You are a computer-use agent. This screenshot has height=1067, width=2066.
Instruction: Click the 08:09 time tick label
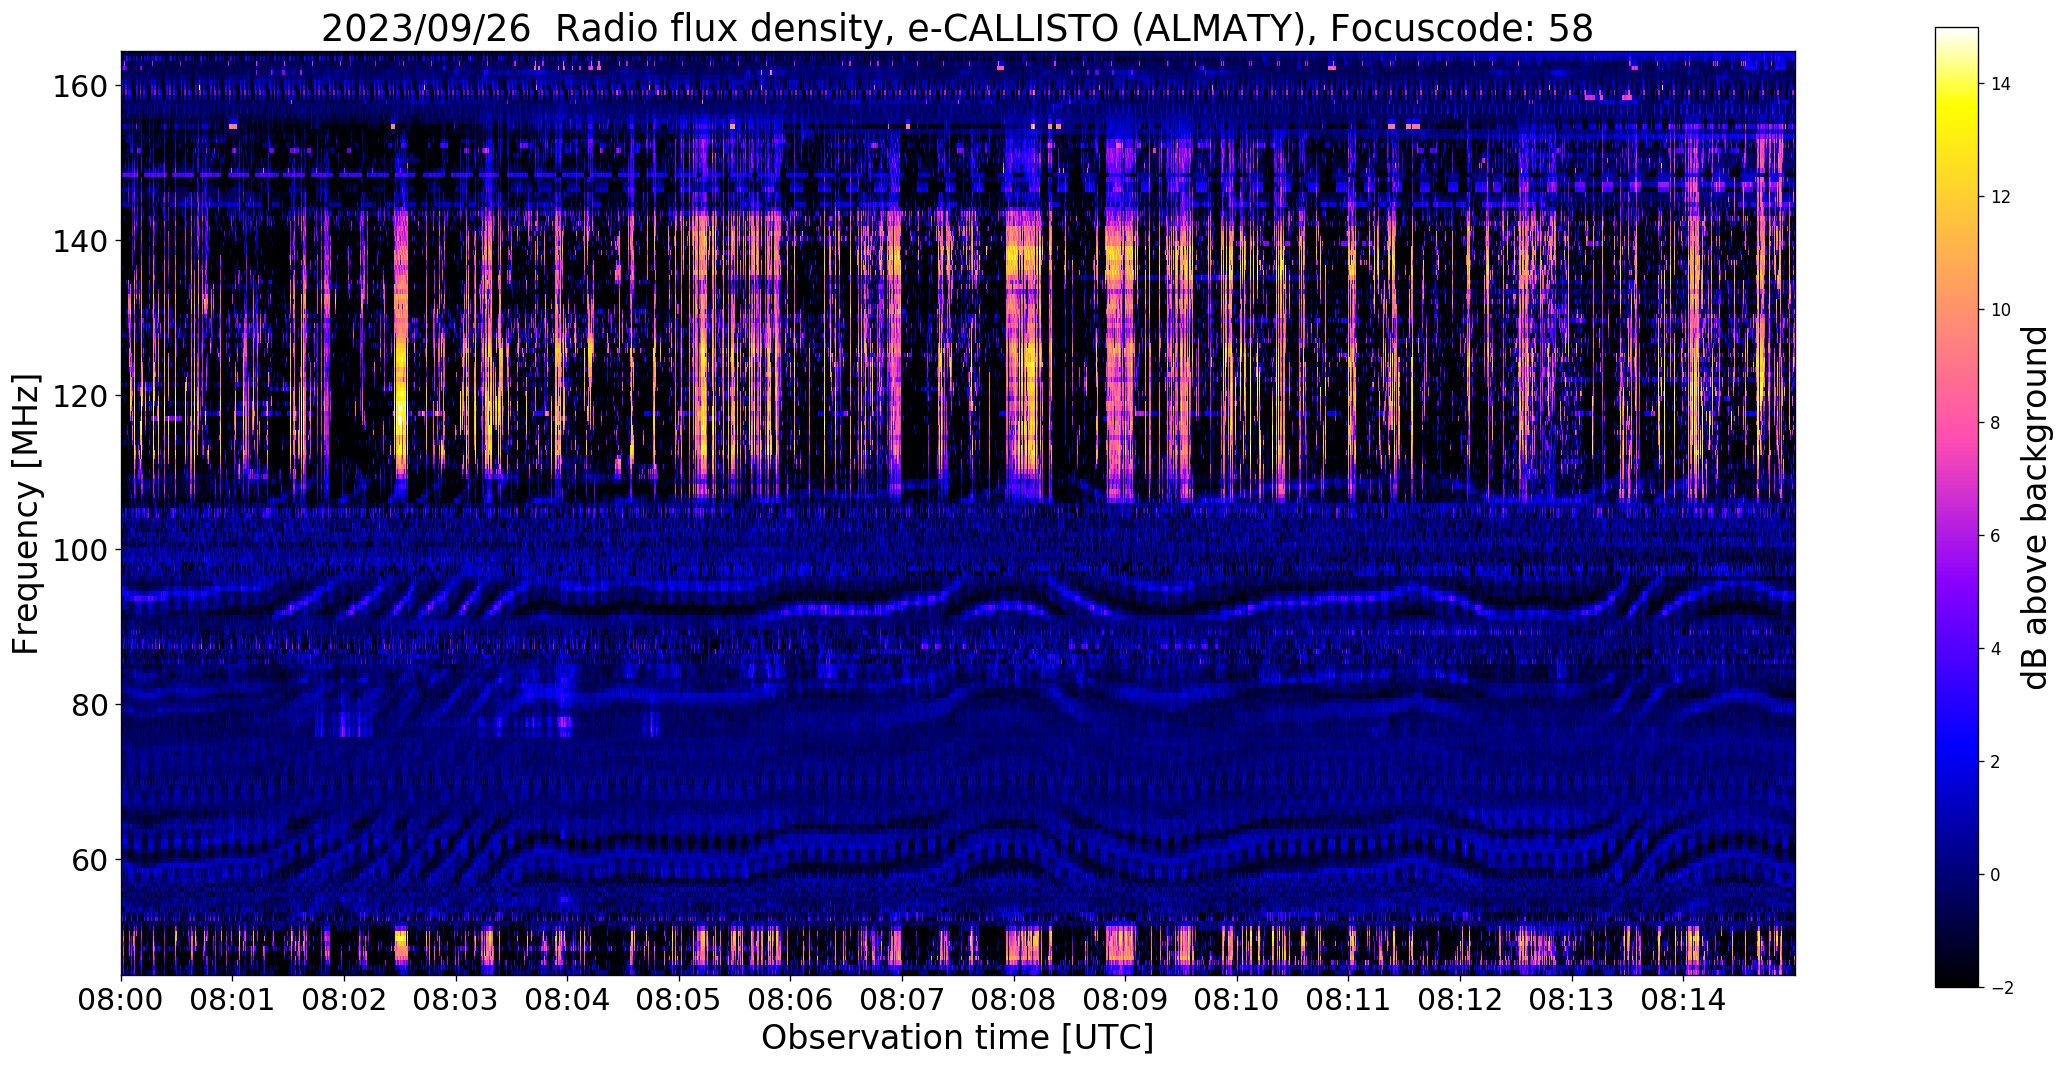(1126, 999)
